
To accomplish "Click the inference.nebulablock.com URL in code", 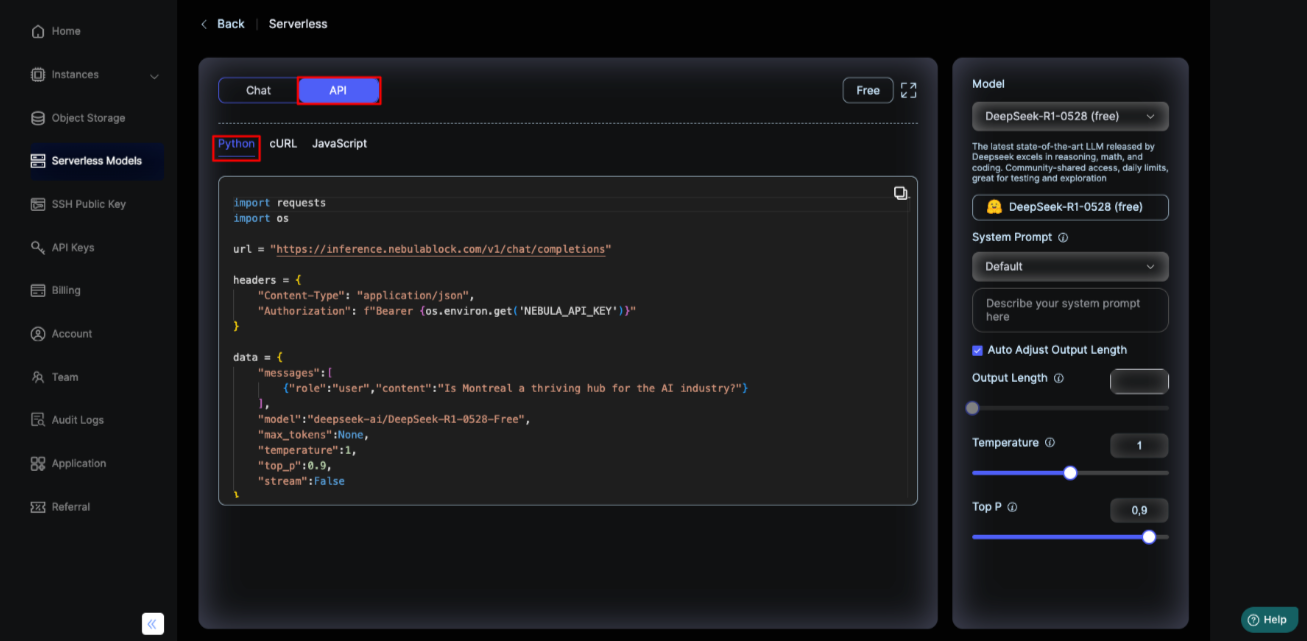I will pos(440,249).
